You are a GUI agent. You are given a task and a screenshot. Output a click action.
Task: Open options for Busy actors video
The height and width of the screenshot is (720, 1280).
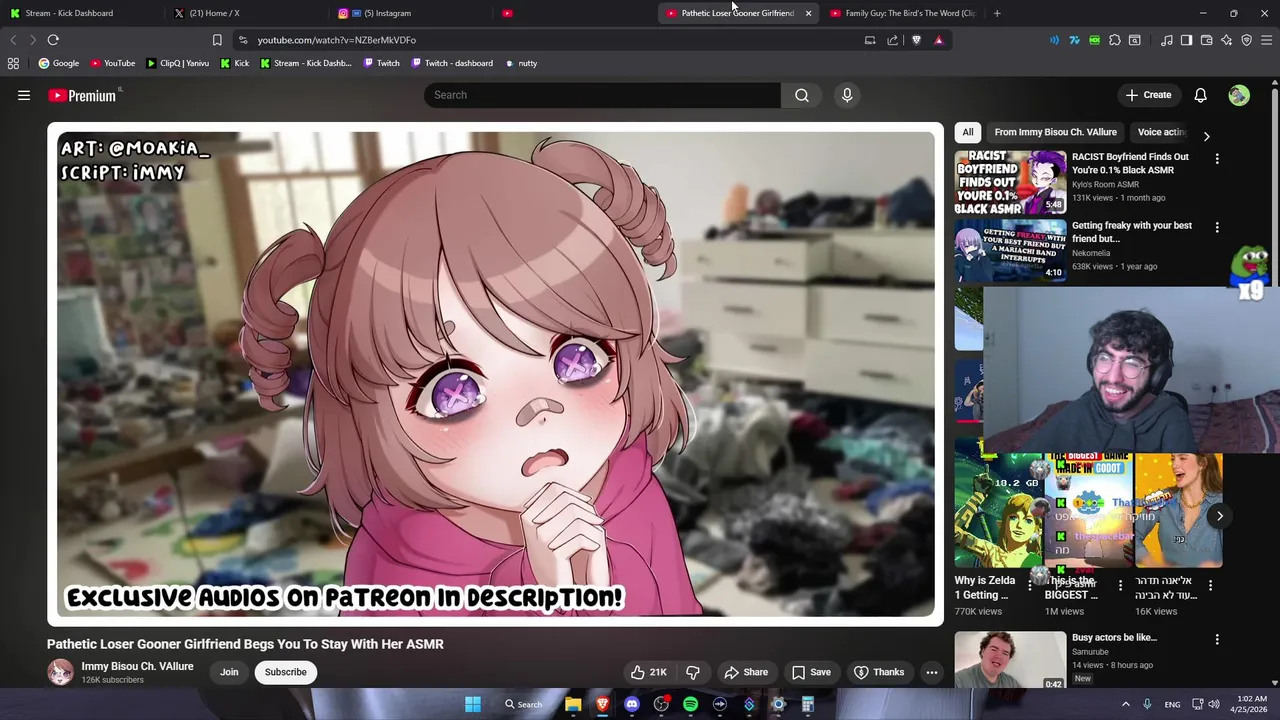[1217, 639]
